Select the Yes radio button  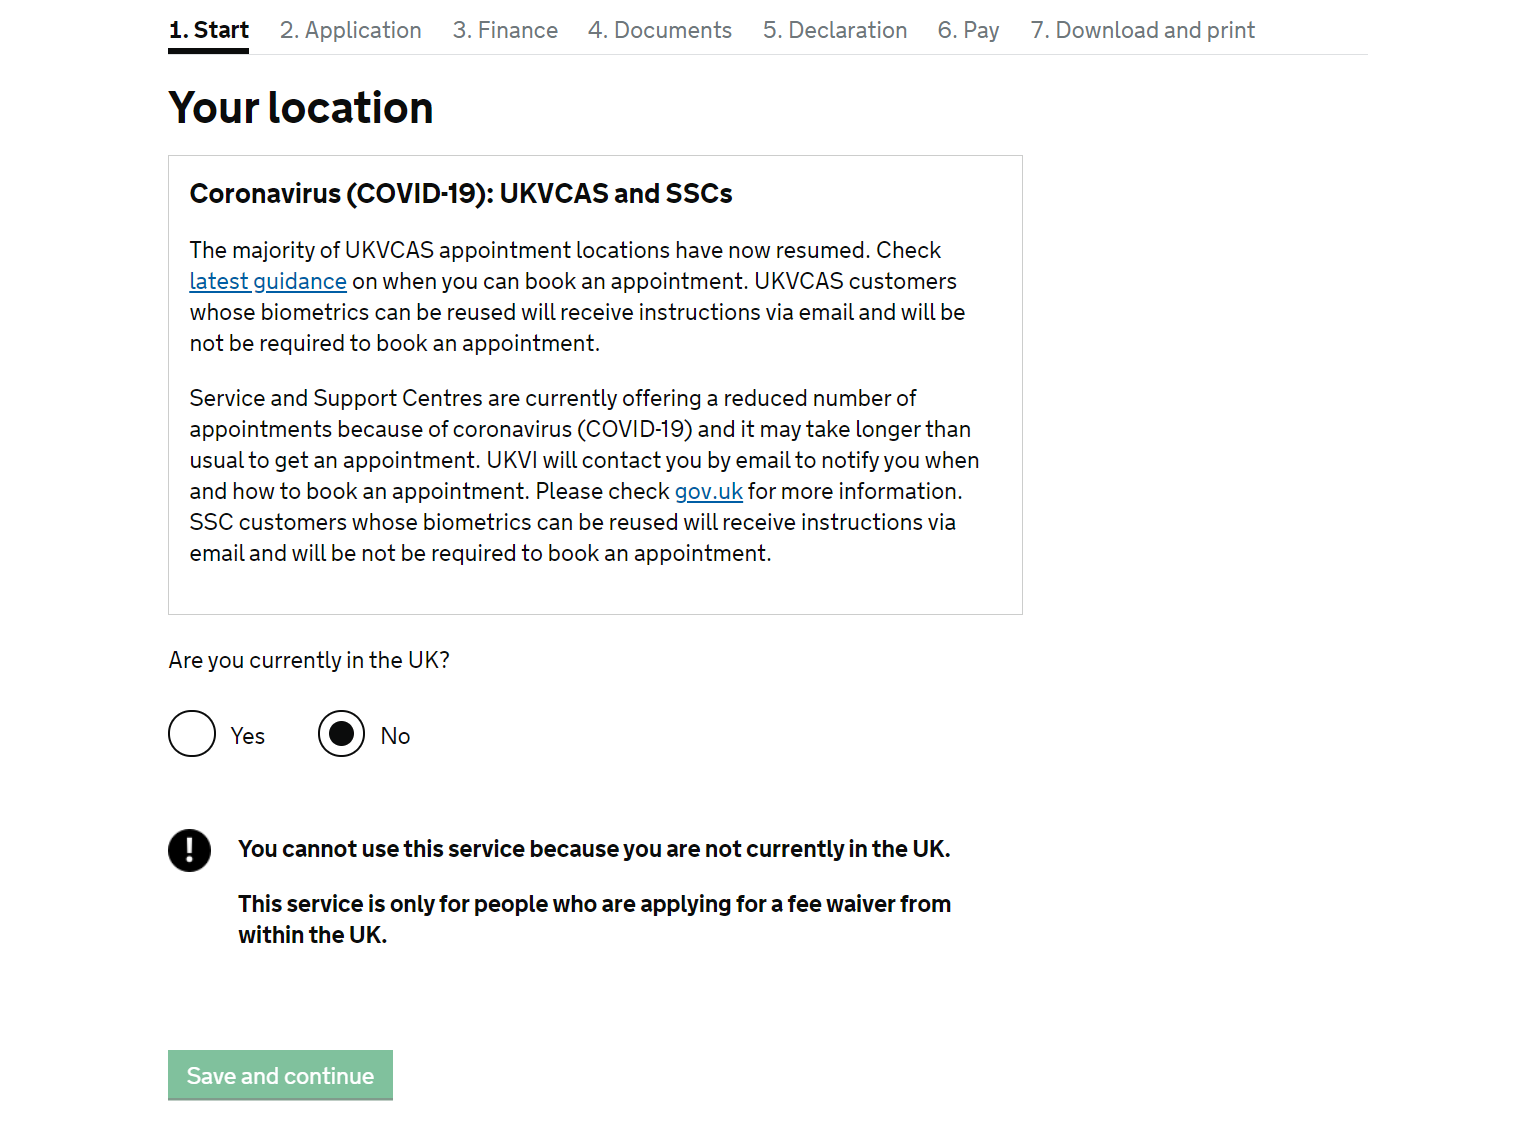coord(192,733)
